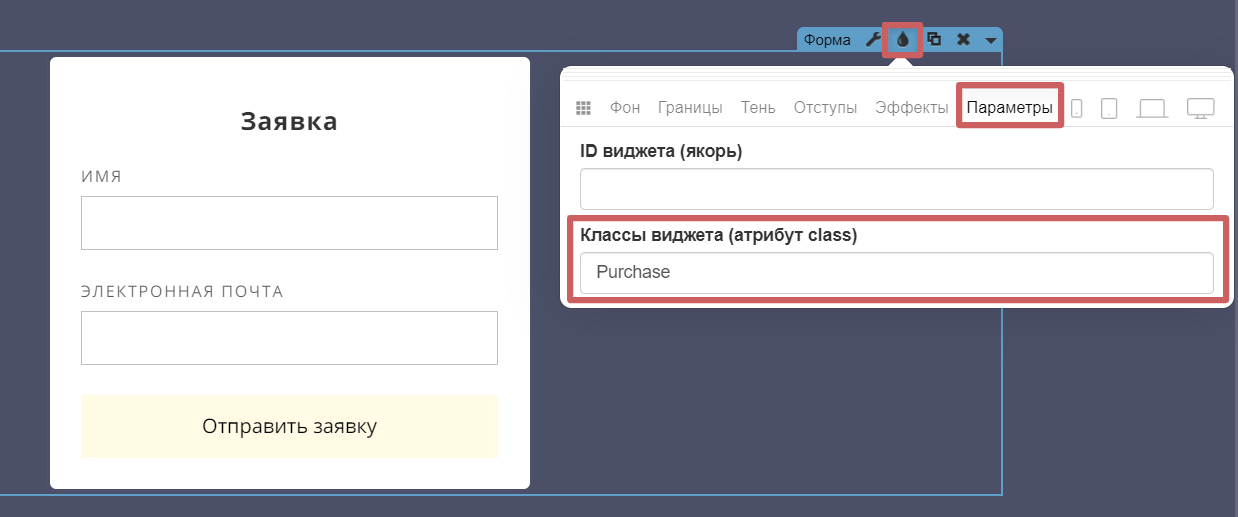Open the Отступы tab

[825, 108]
